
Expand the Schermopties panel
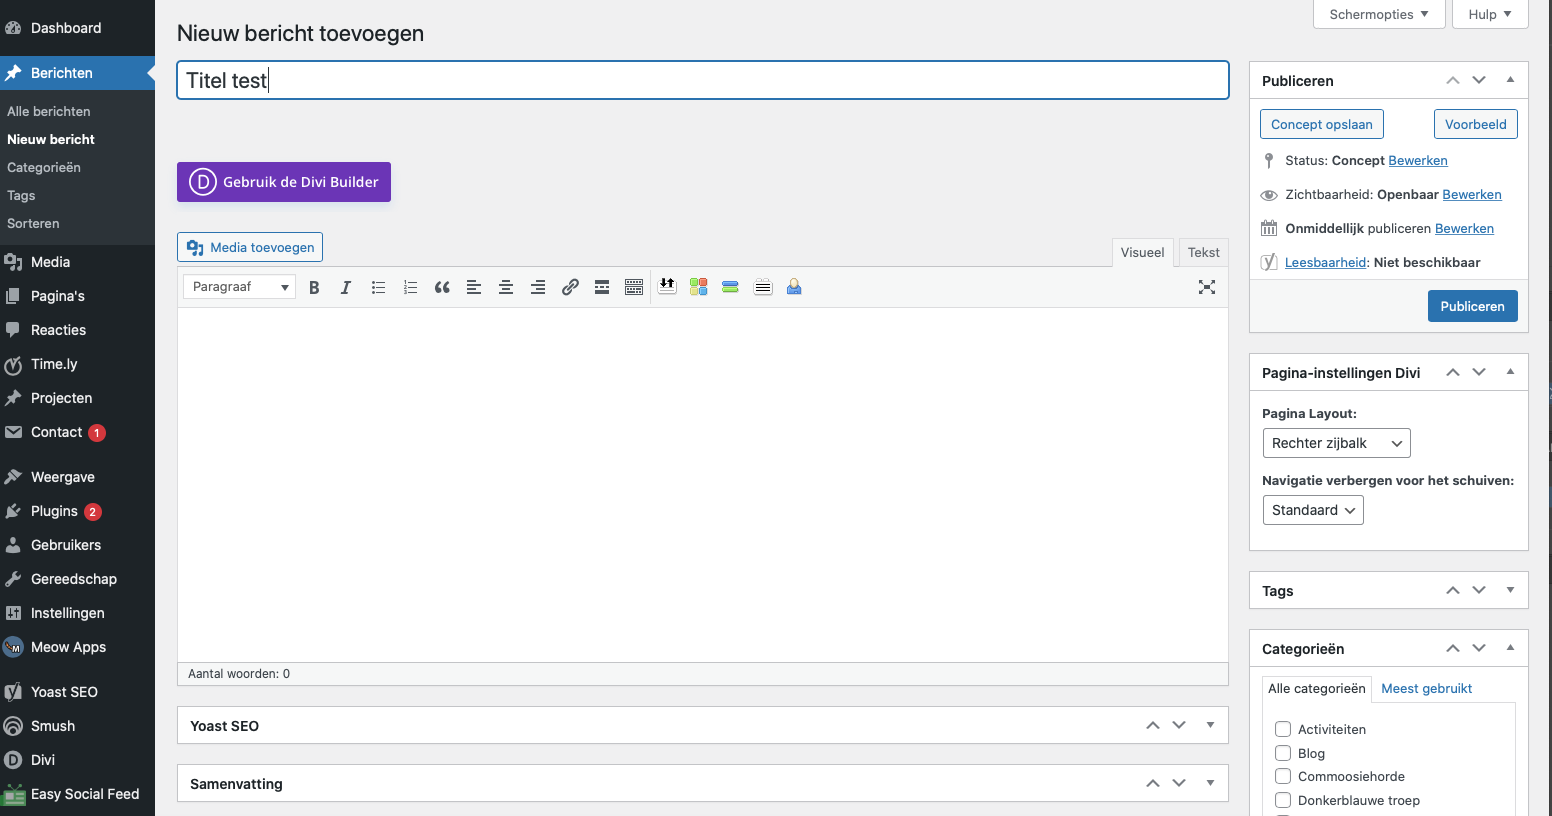1379,14
